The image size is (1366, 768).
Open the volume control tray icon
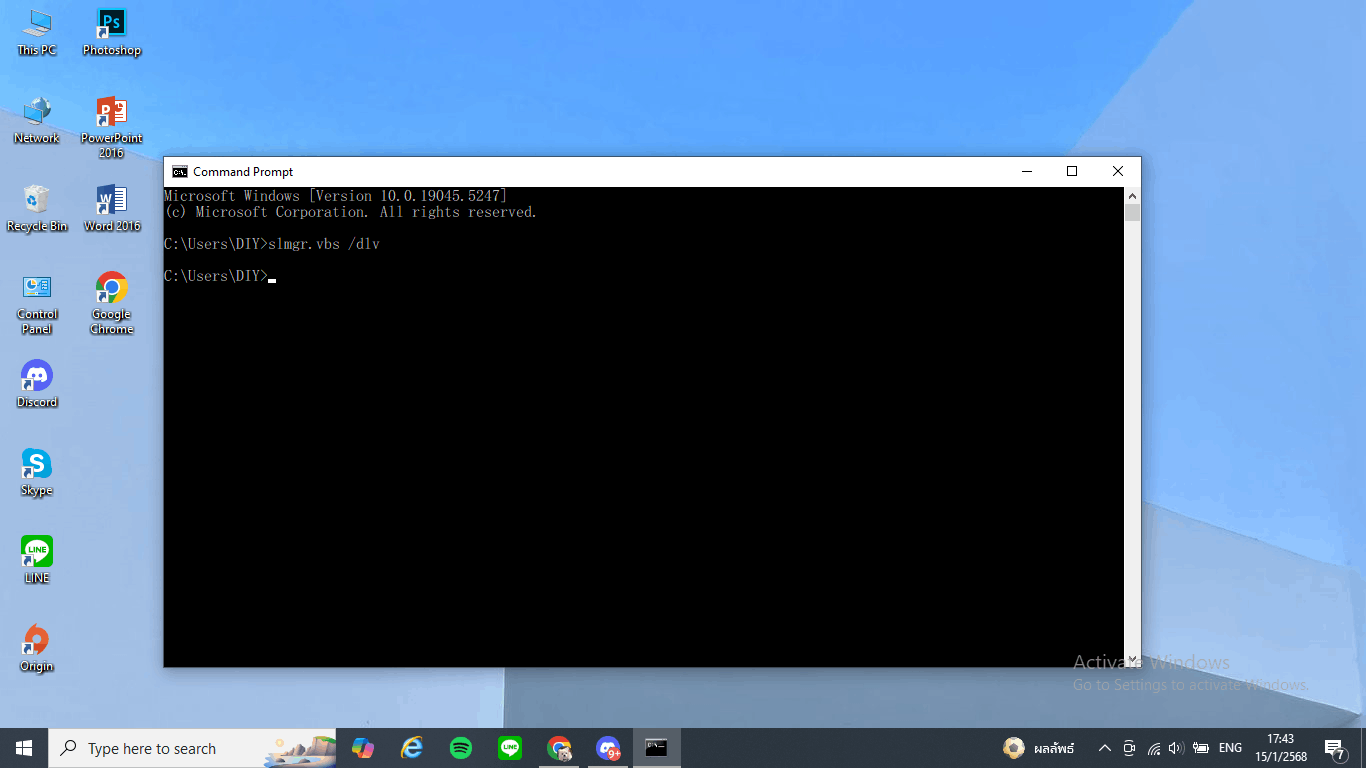[x=1176, y=748]
